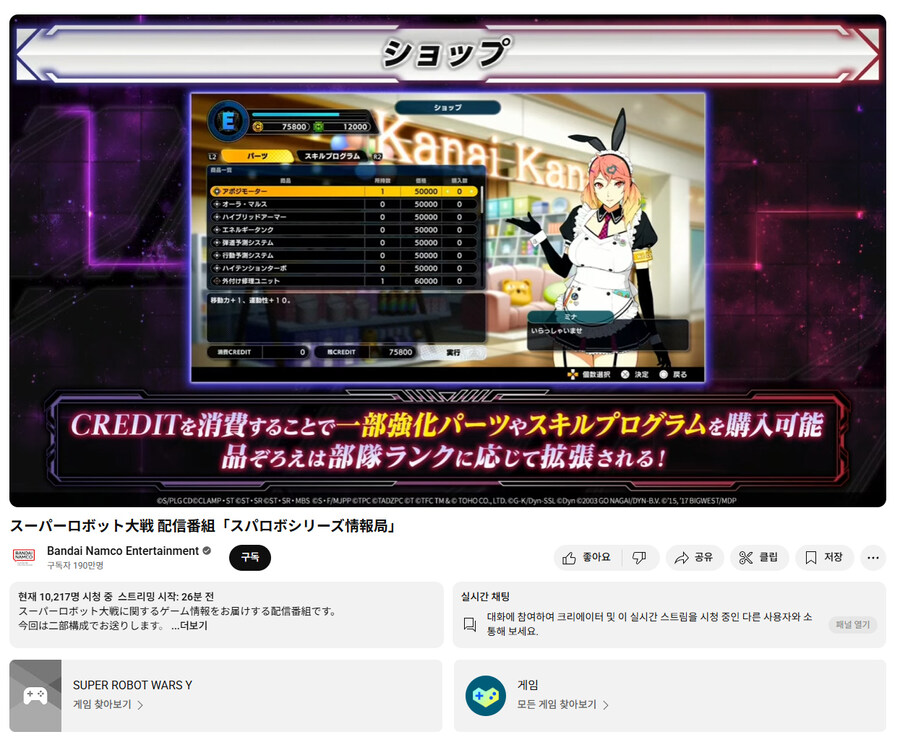Click the ハイテンションターボ row in the shop list
Image resolution: width=900 pixels, height=750 pixels.
click(x=344, y=268)
